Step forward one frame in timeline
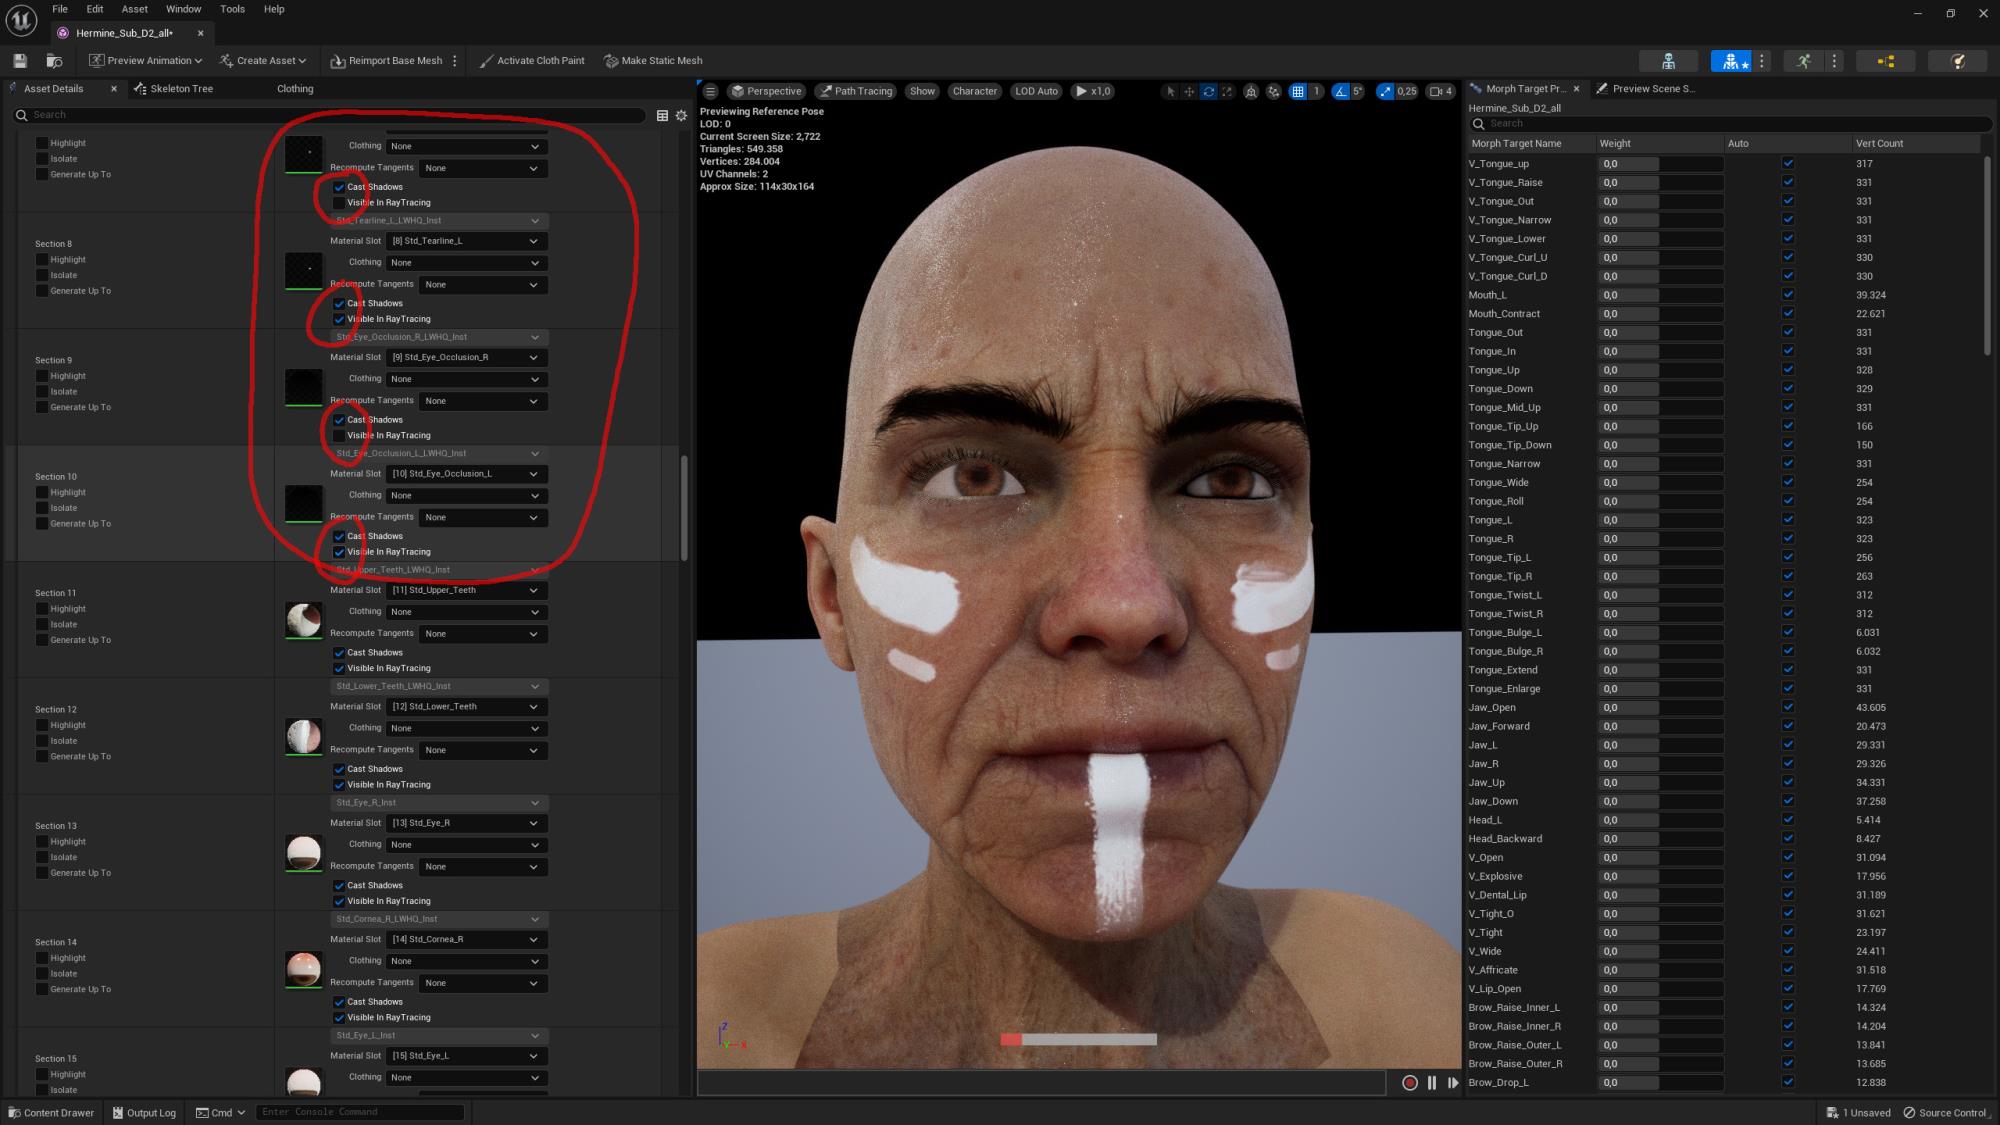Screen dimensions: 2000x1125 [1453, 1082]
